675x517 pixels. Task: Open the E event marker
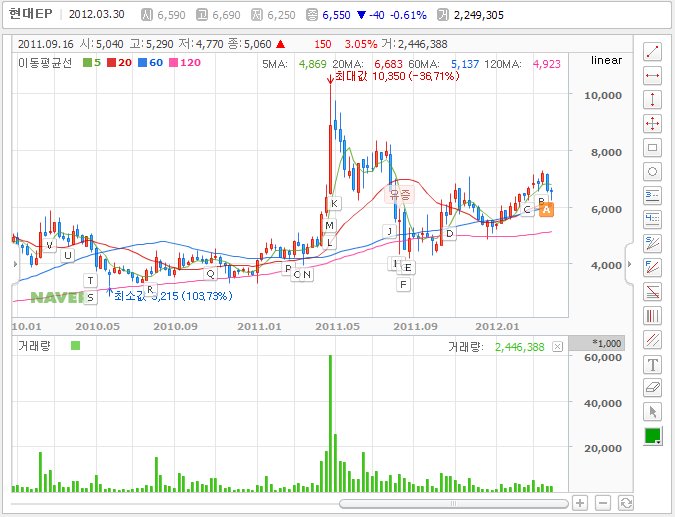click(x=409, y=268)
